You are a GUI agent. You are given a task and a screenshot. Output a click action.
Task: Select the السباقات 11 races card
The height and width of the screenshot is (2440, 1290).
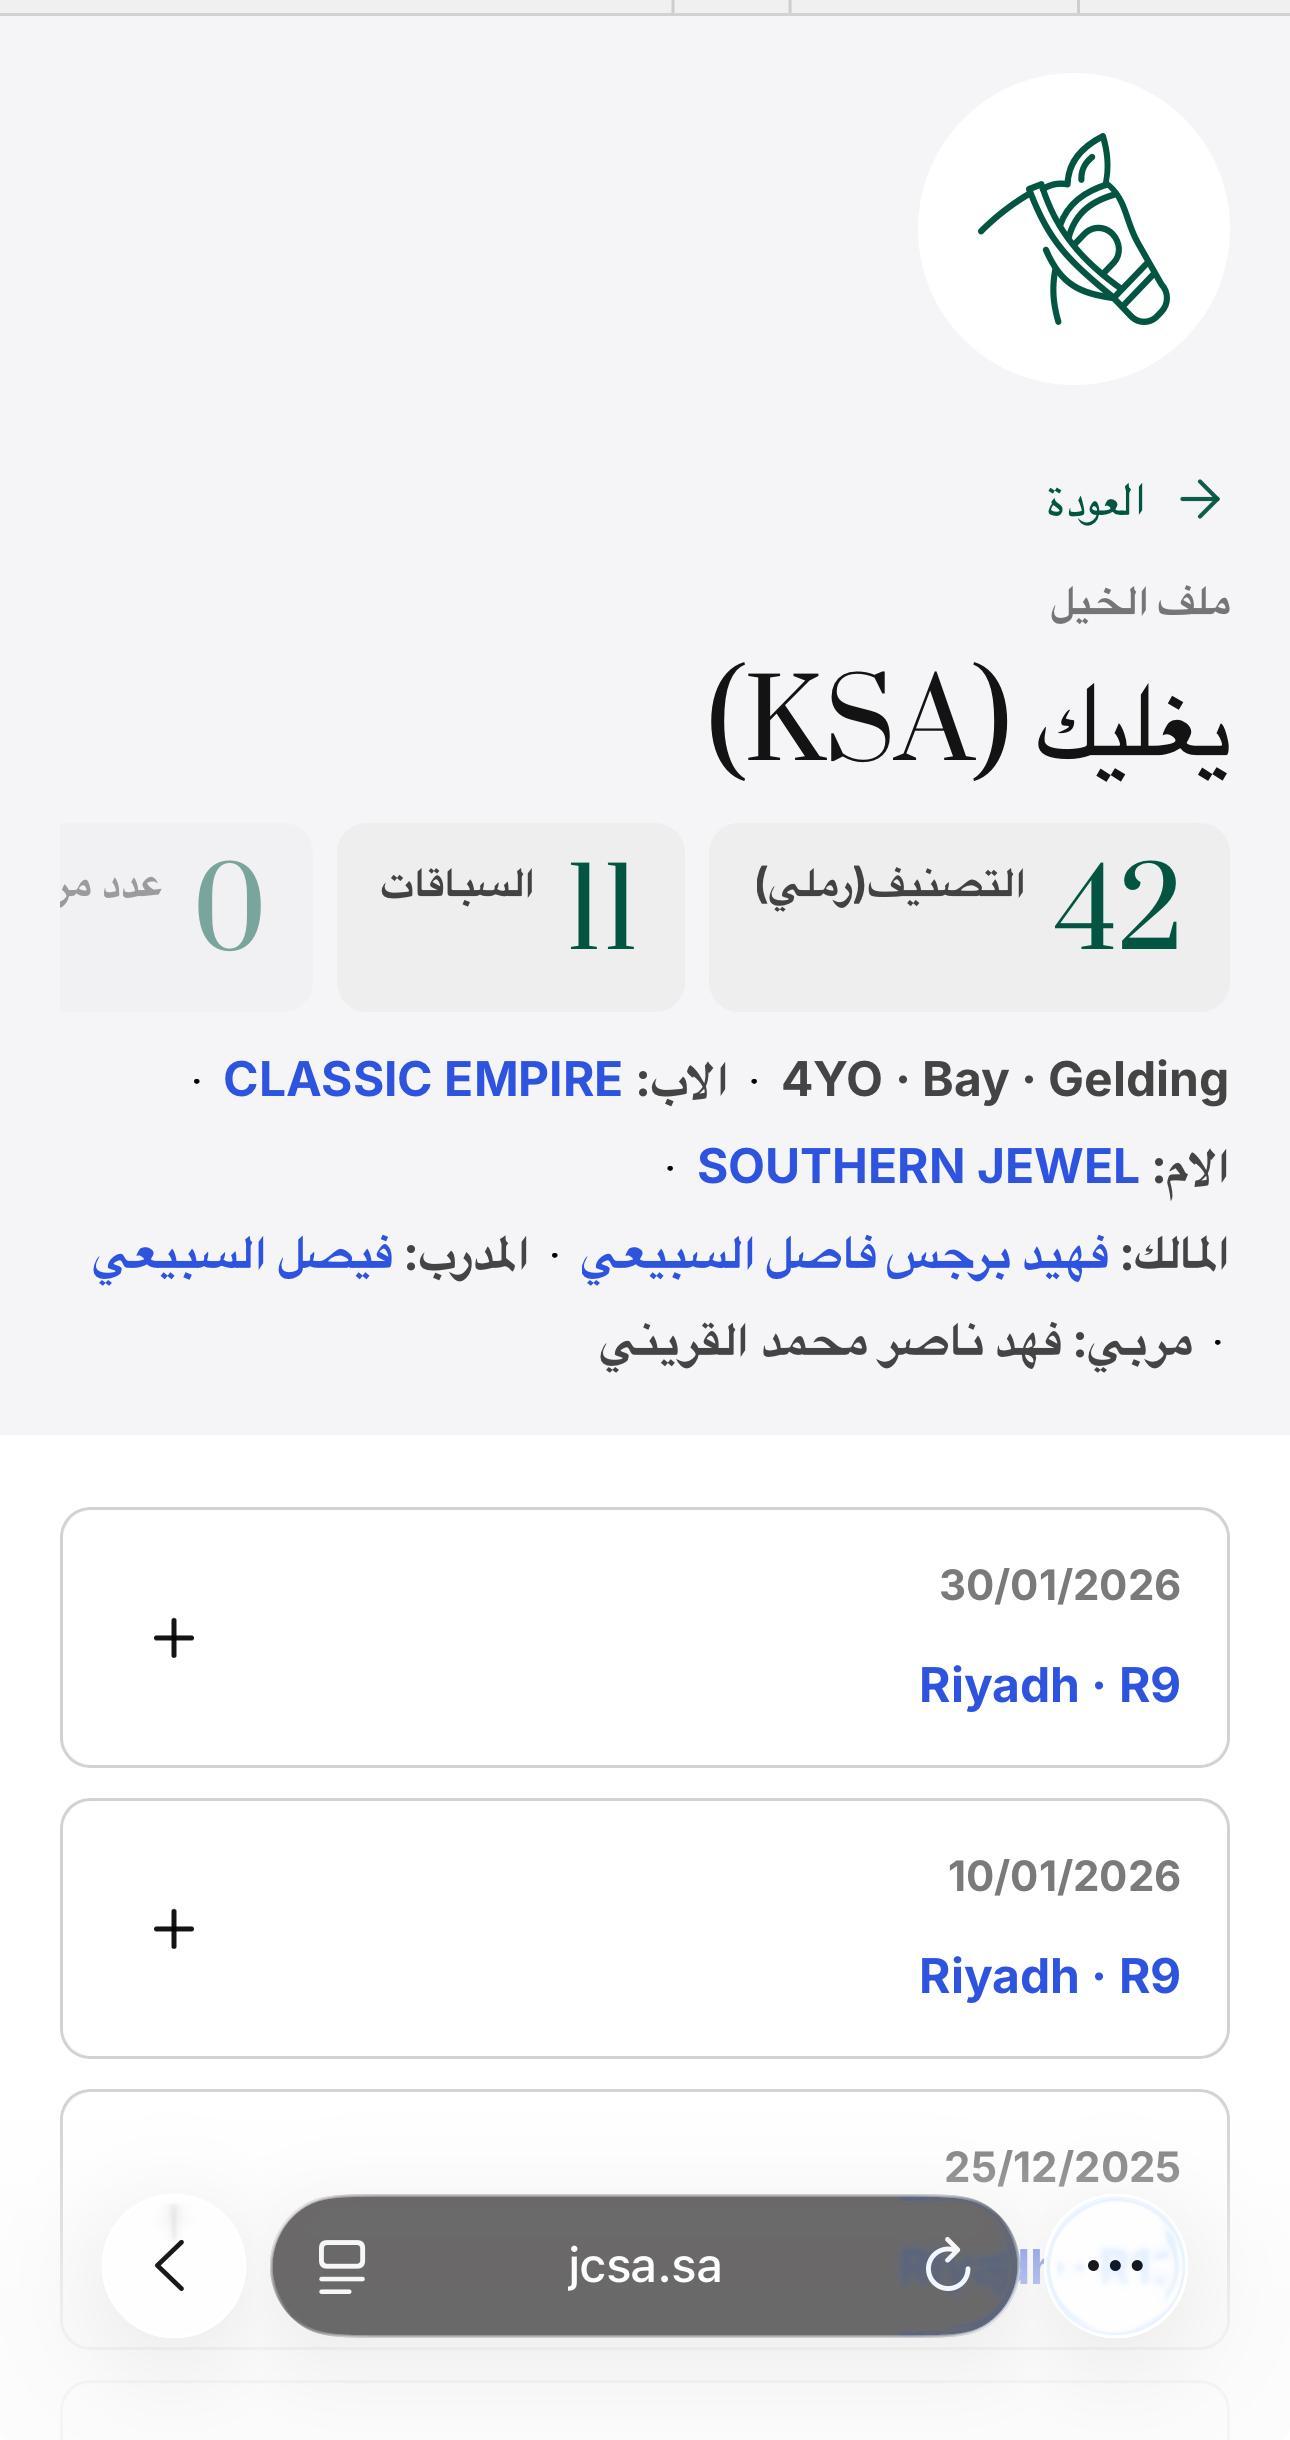510,916
